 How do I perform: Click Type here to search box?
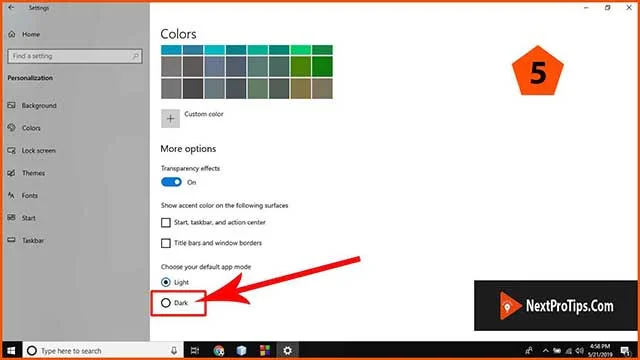tap(103, 351)
